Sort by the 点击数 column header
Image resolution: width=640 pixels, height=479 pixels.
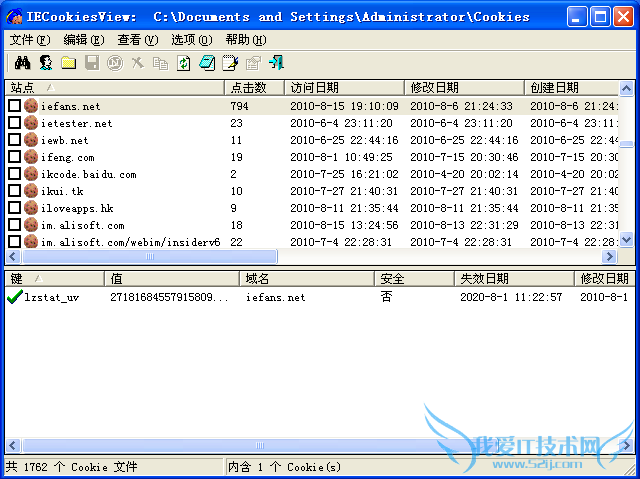(x=254, y=87)
